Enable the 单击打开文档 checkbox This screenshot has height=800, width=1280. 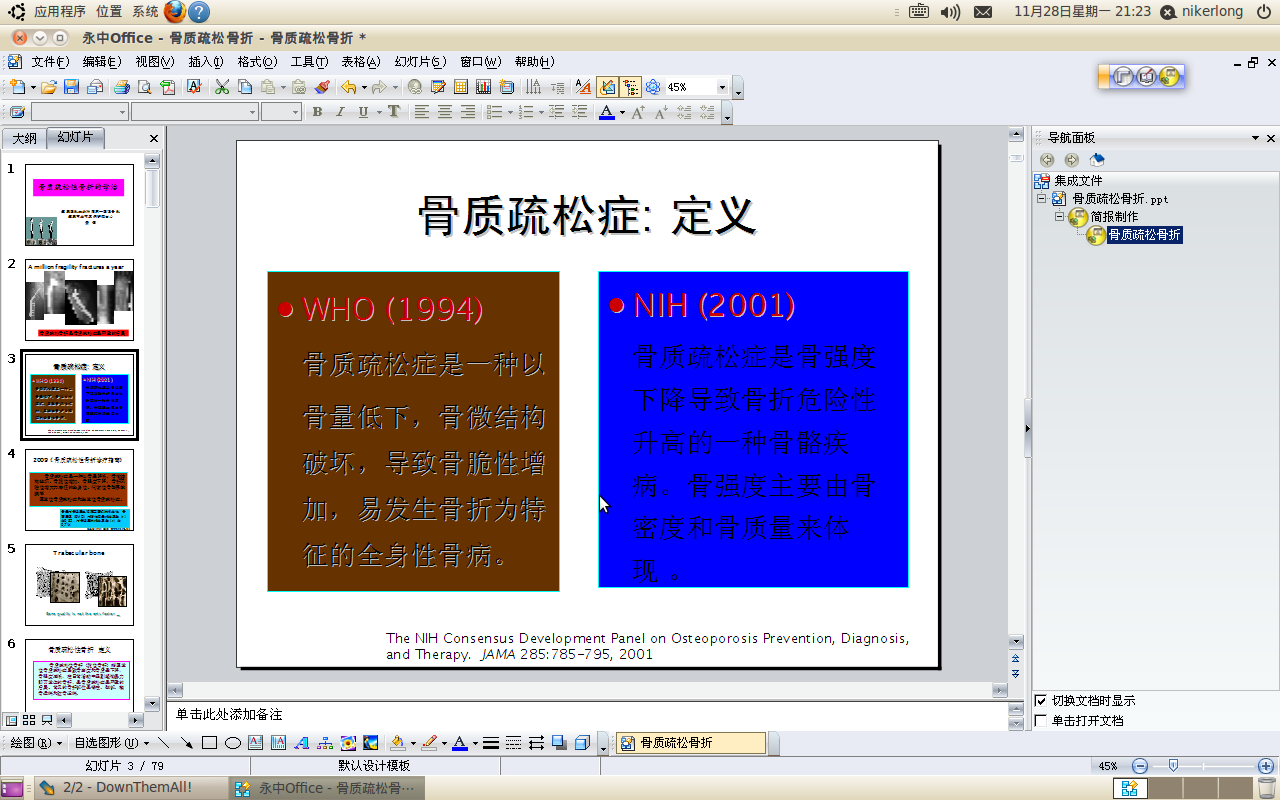click(x=1041, y=720)
